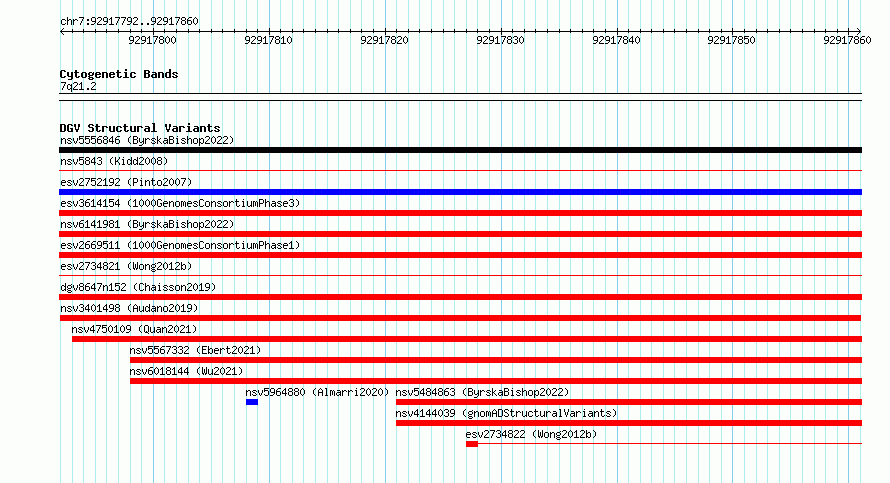
Task: Select the black nsv5556846 variant bar
Action: click(x=460, y=150)
